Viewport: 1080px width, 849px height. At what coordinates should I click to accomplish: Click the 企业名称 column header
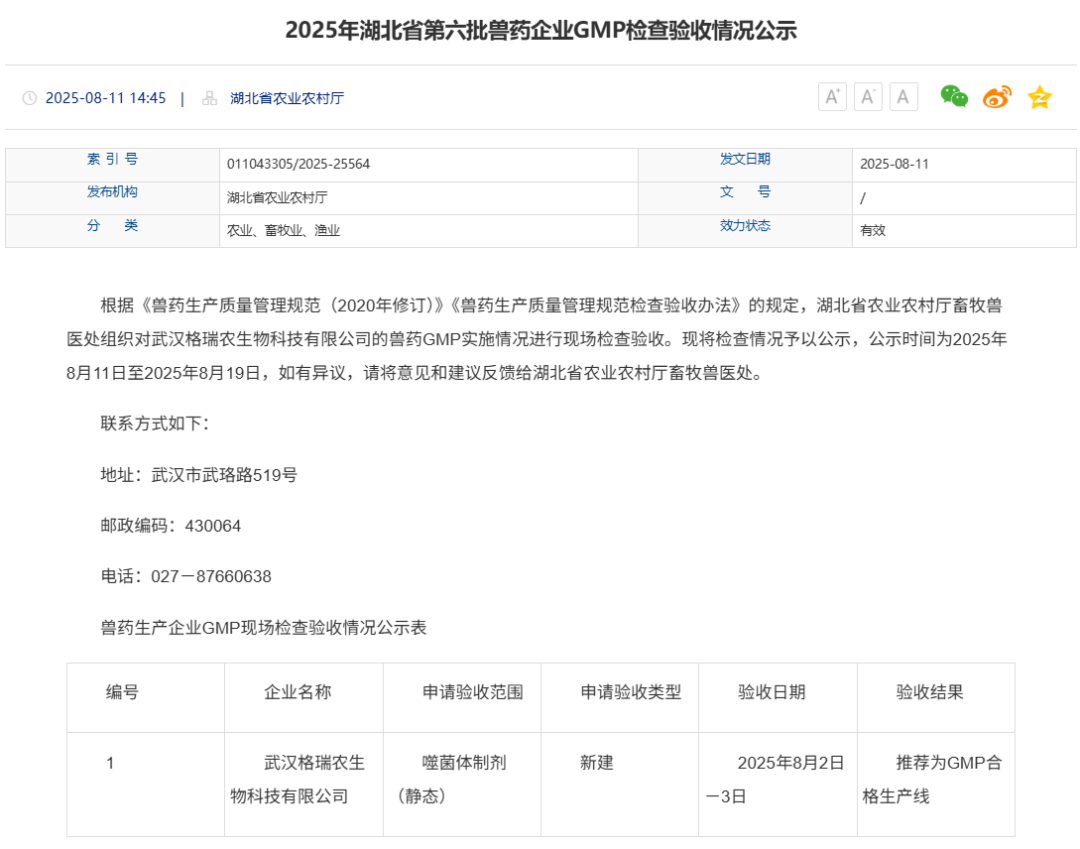[298, 692]
